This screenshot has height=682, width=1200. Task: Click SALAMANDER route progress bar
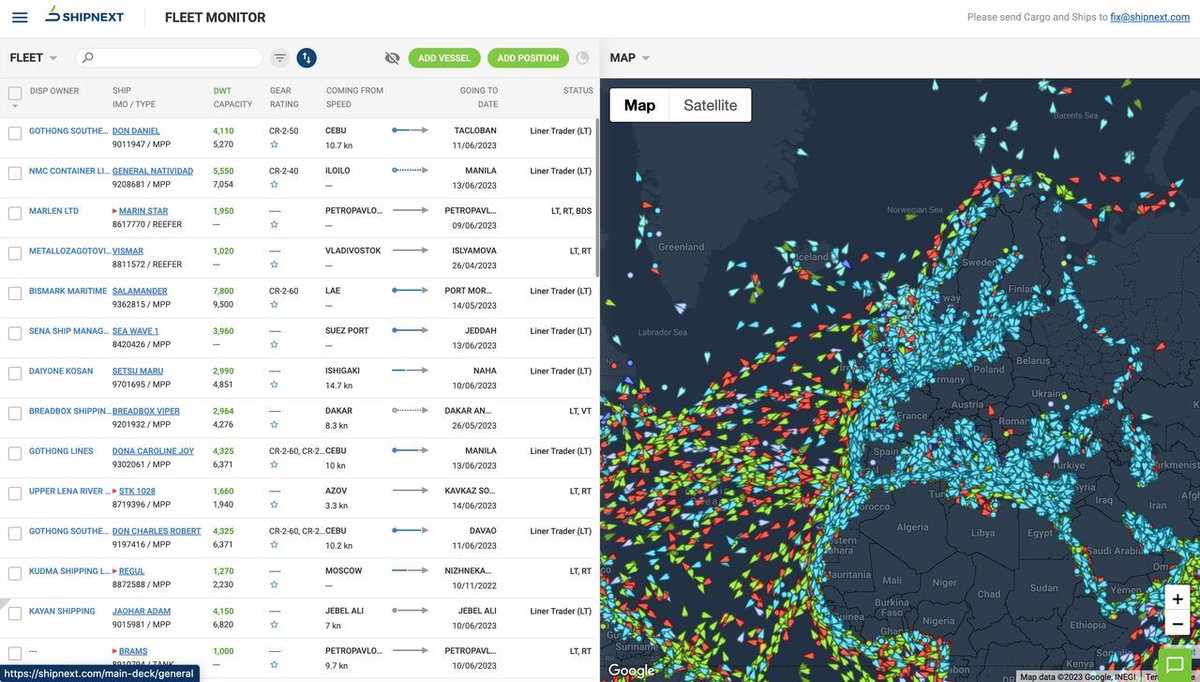coord(410,291)
